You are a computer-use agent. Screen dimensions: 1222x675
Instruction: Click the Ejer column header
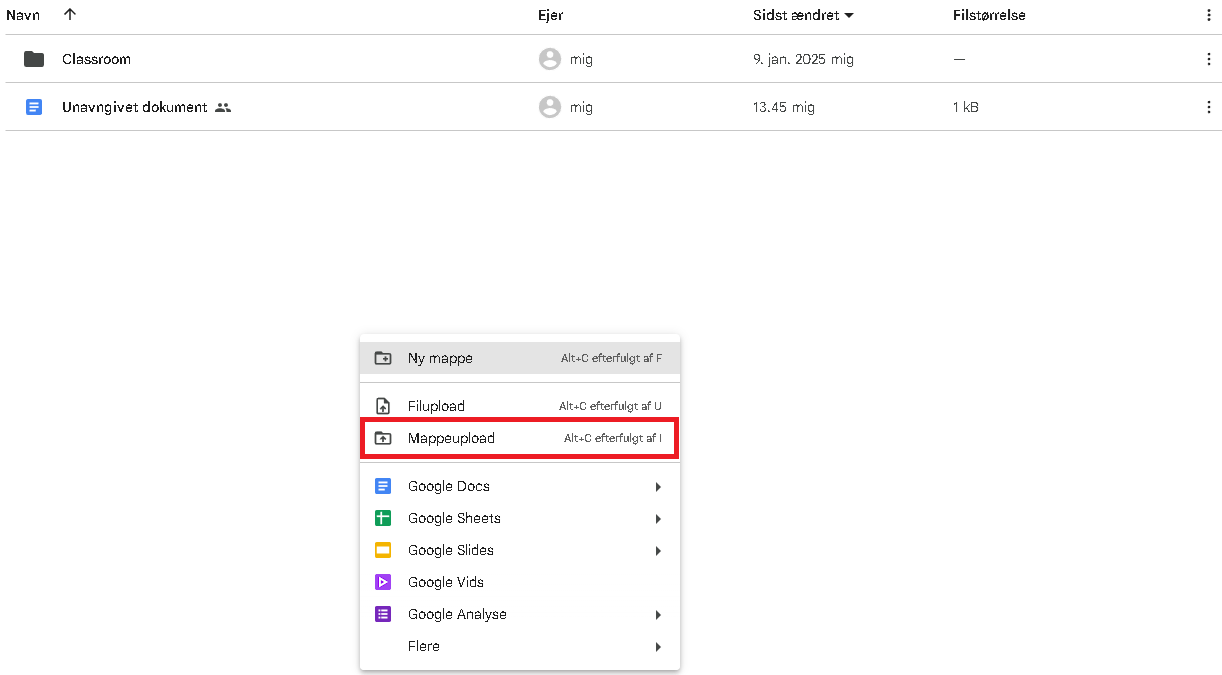click(550, 15)
